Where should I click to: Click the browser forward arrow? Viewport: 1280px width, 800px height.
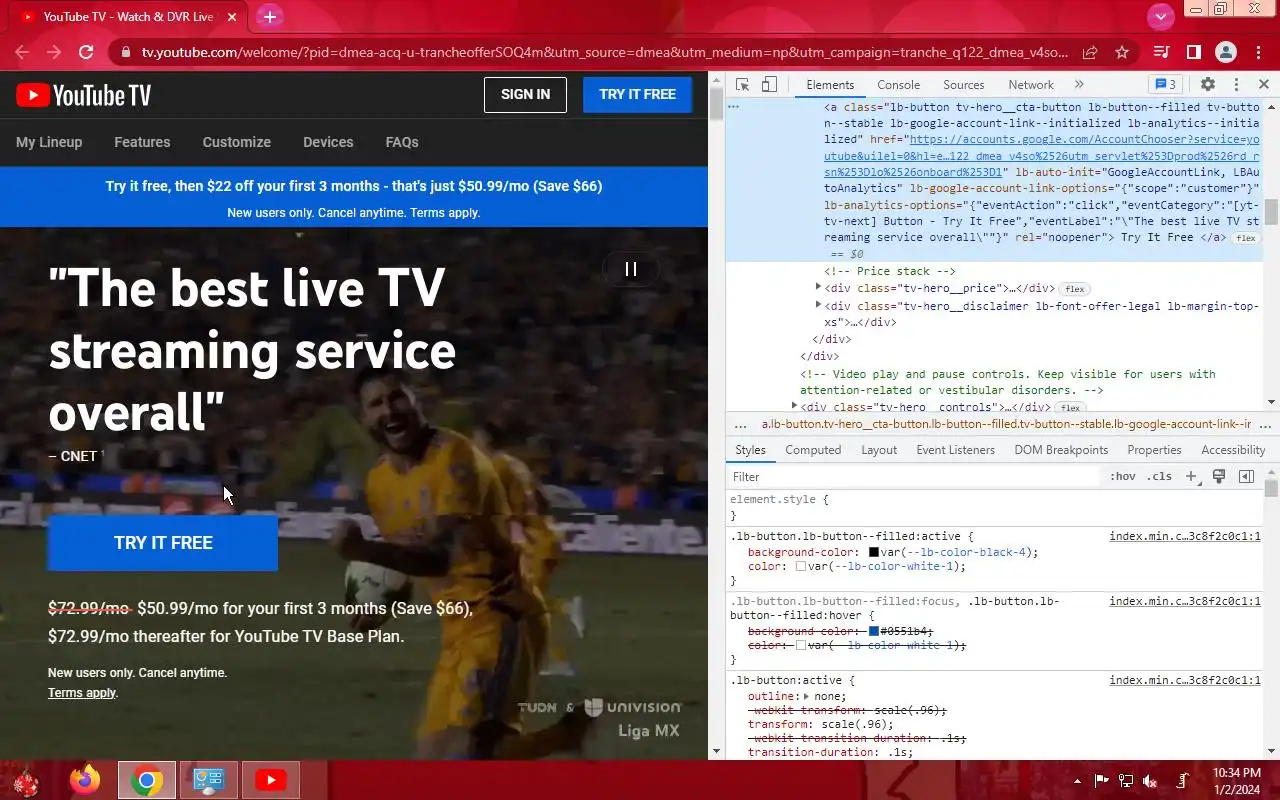(54, 52)
